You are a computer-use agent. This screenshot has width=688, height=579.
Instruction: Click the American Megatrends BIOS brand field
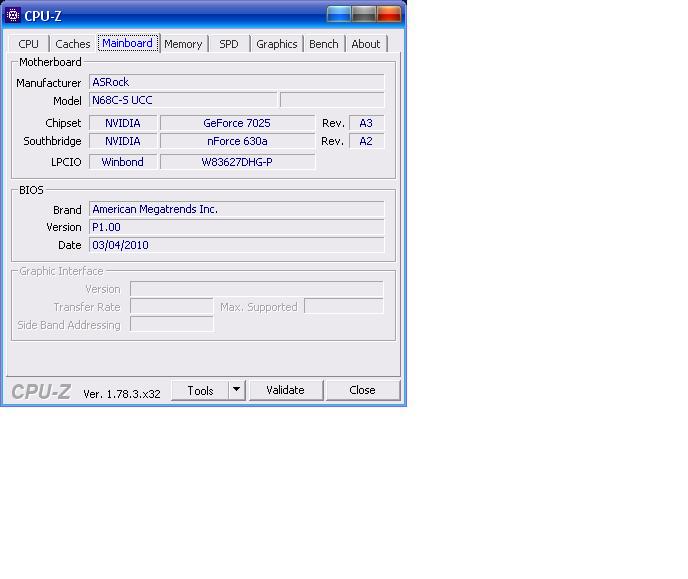[236, 209]
